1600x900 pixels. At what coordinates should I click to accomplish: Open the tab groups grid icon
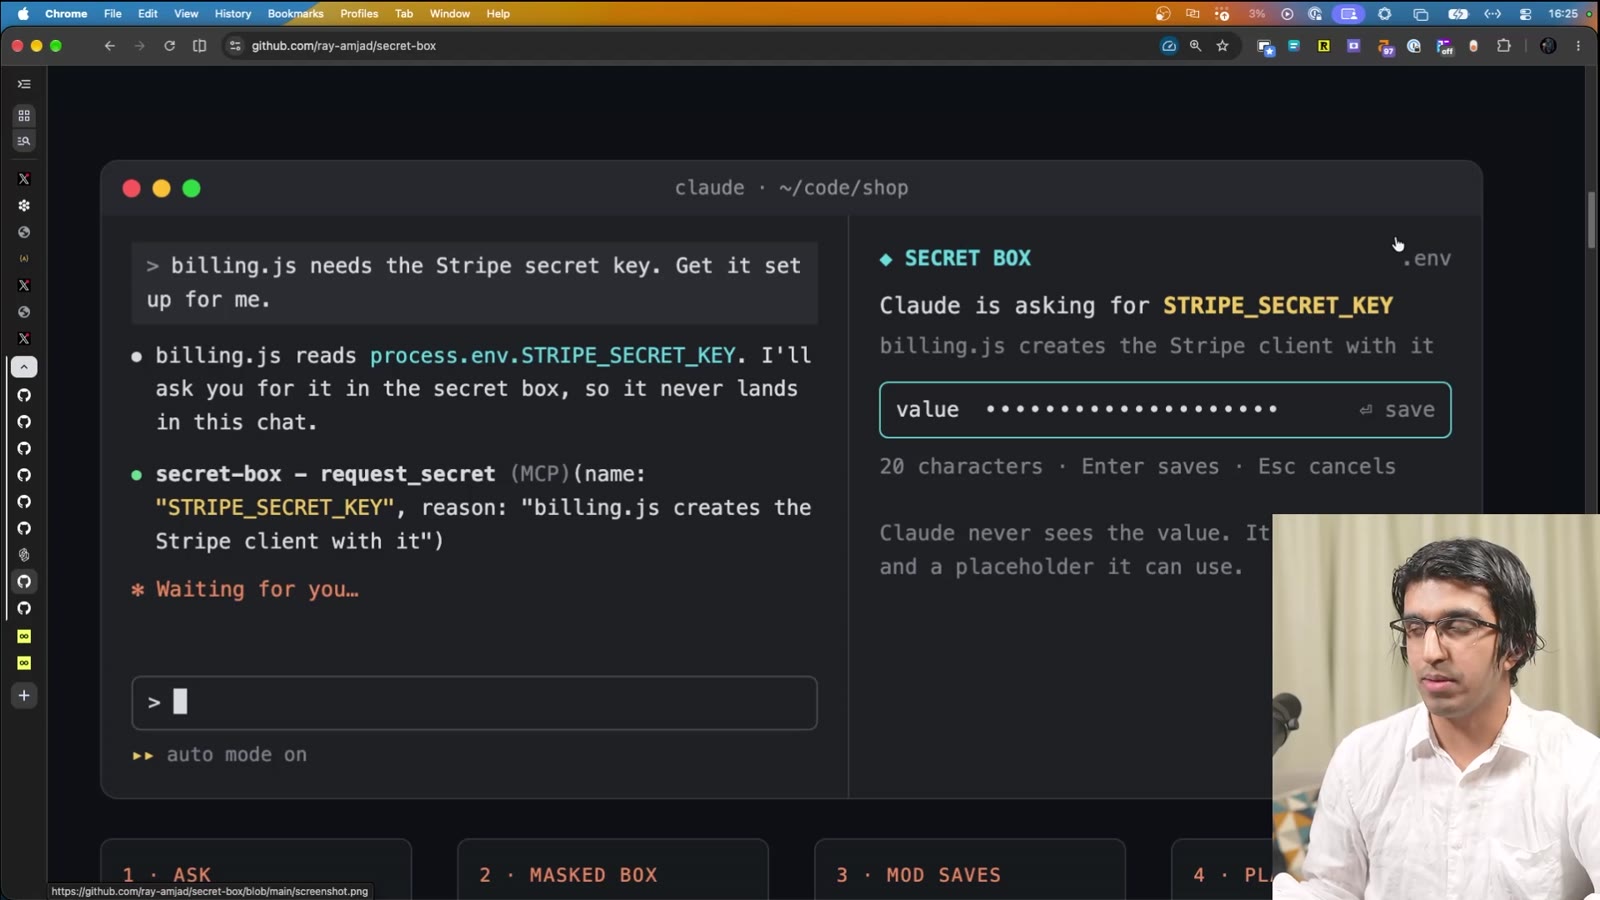24,116
